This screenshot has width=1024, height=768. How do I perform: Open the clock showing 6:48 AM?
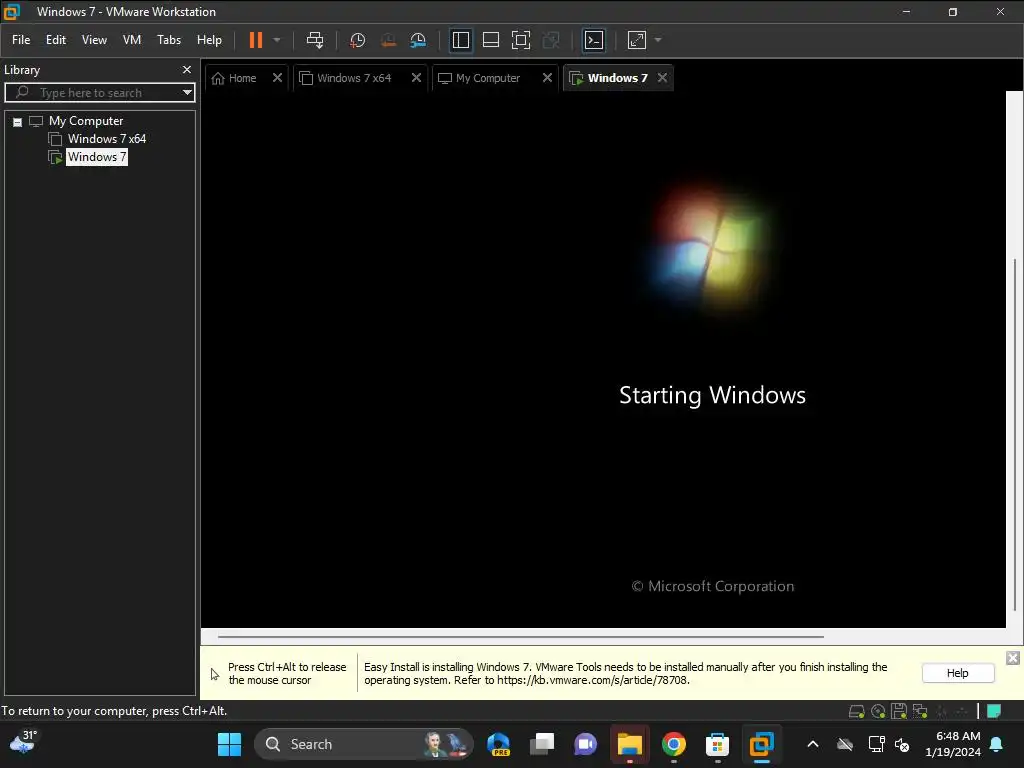952,744
